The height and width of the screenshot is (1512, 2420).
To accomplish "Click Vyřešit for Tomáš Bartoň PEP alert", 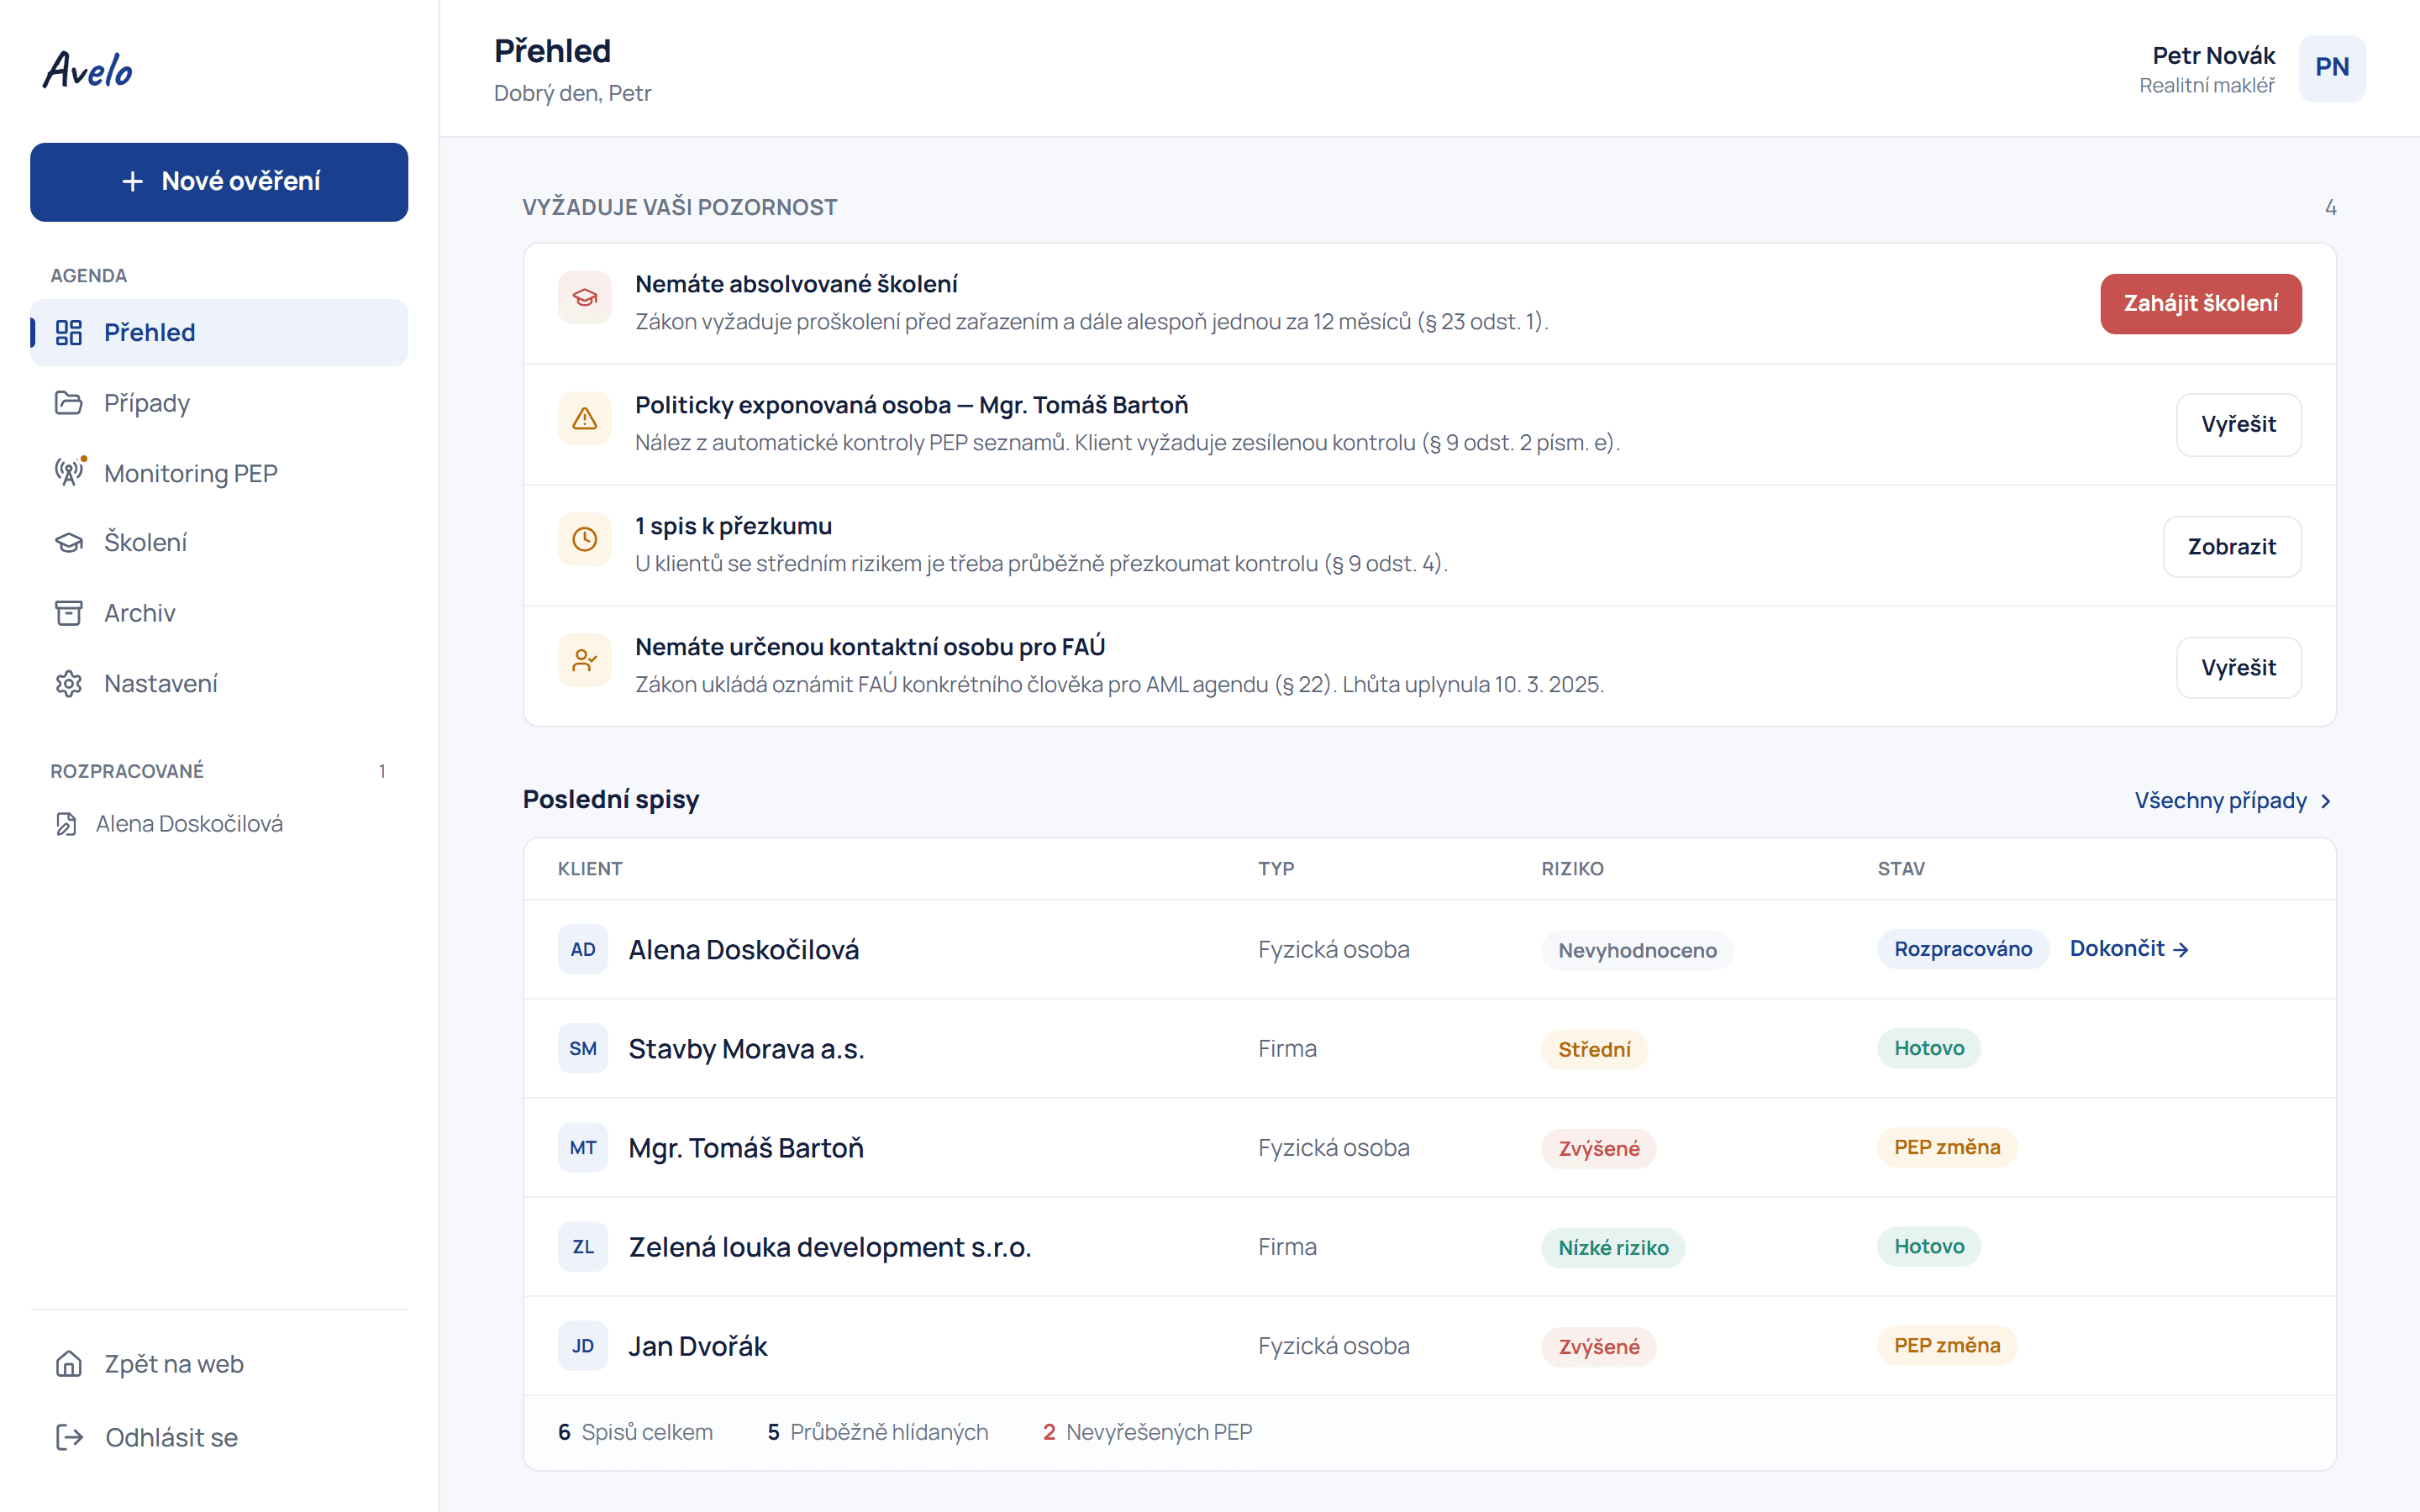I will [x=2238, y=425].
